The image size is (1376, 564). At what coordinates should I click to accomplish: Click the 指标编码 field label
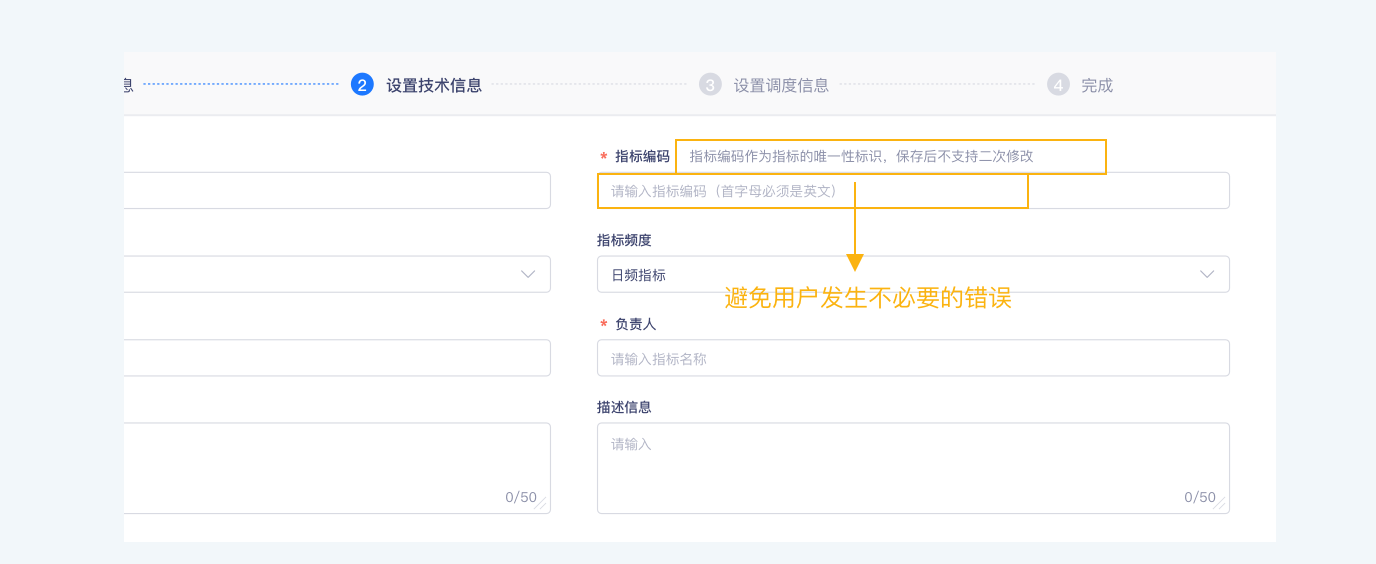click(x=642, y=156)
